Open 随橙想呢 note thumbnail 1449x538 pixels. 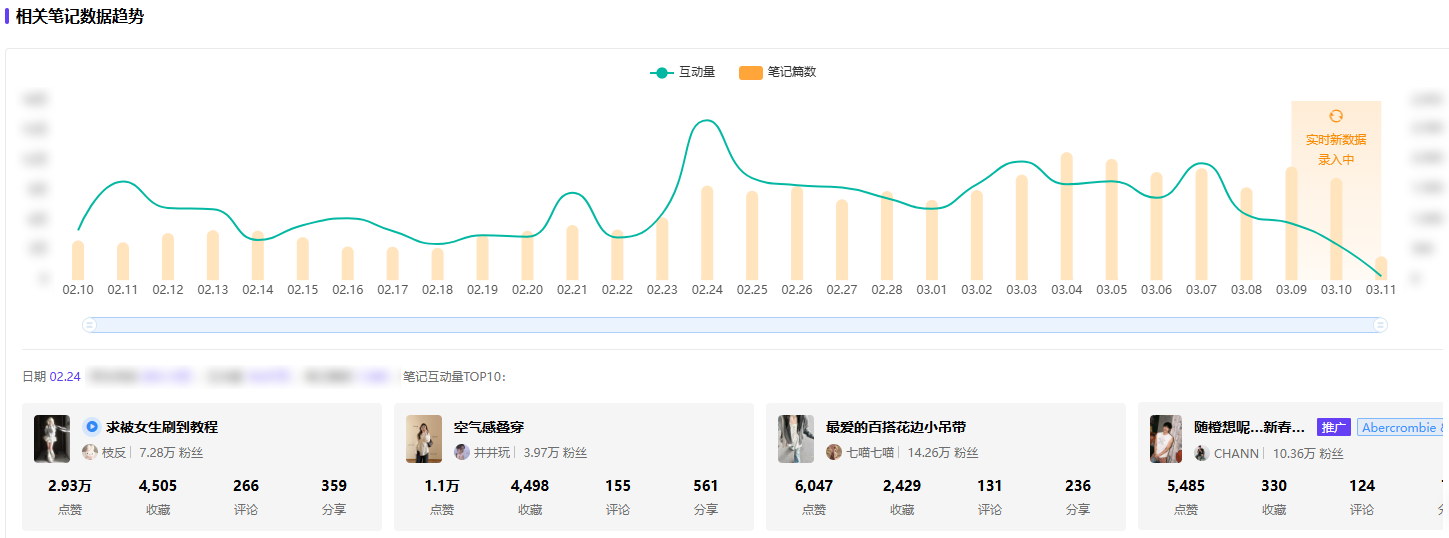tap(1166, 439)
